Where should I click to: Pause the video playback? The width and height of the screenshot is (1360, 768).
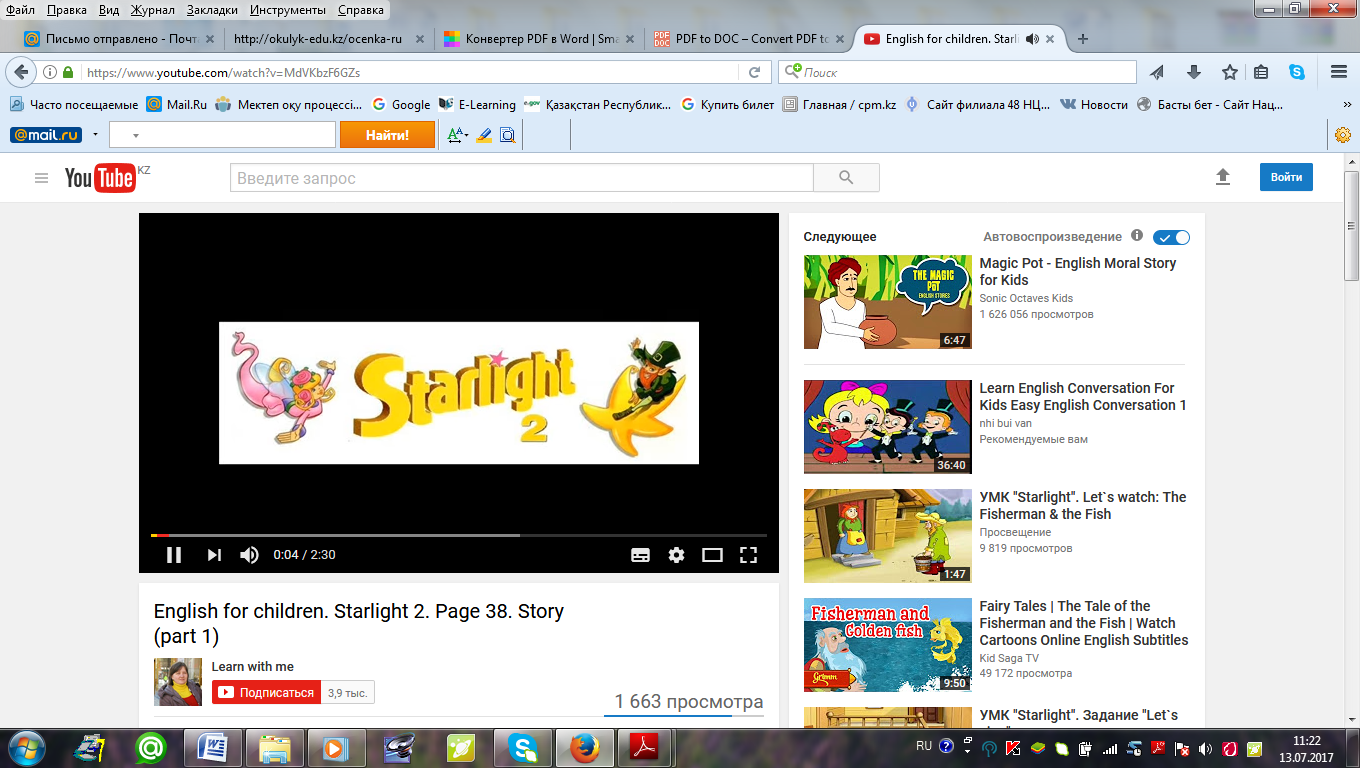pyautogui.click(x=174, y=555)
